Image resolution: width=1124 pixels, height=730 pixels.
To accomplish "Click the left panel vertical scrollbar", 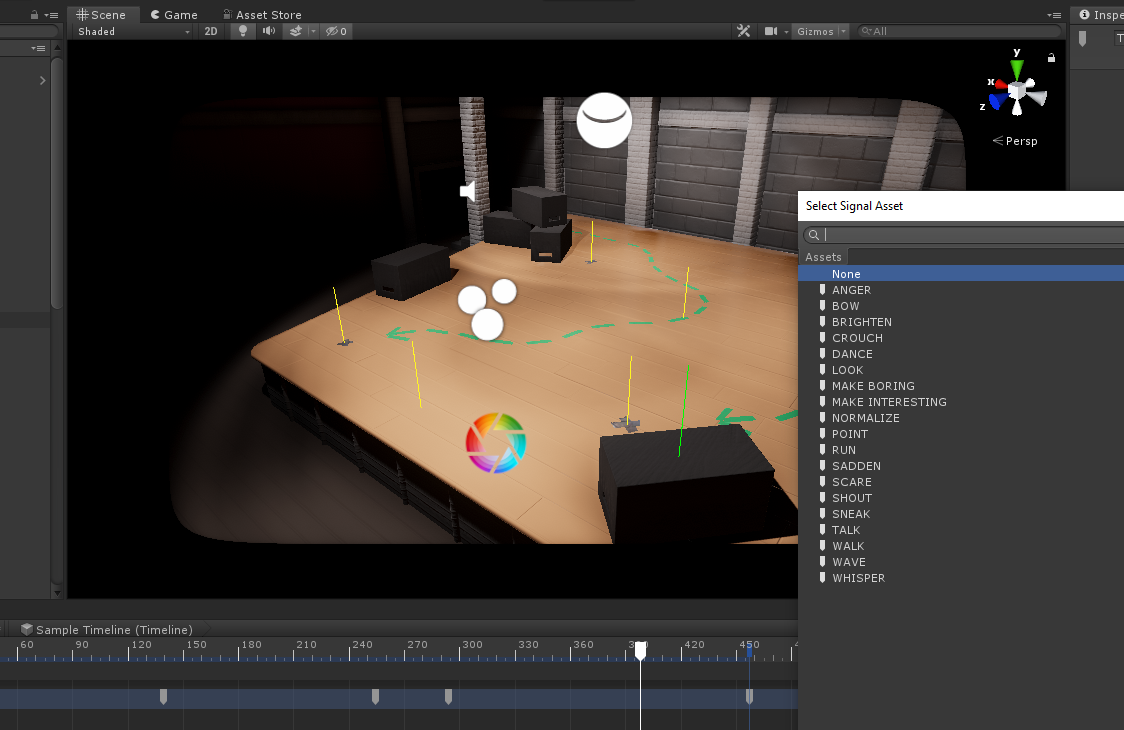I will tap(57, 183).
